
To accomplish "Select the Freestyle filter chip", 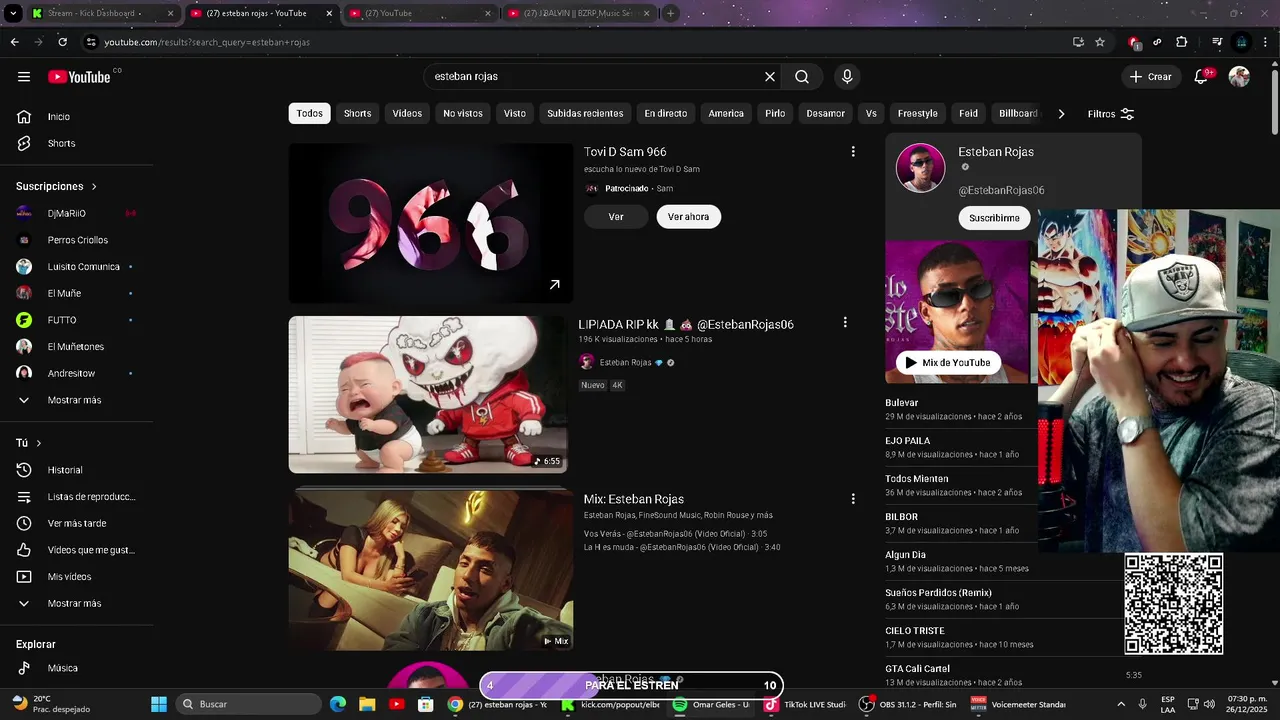I will coord(918,113).
